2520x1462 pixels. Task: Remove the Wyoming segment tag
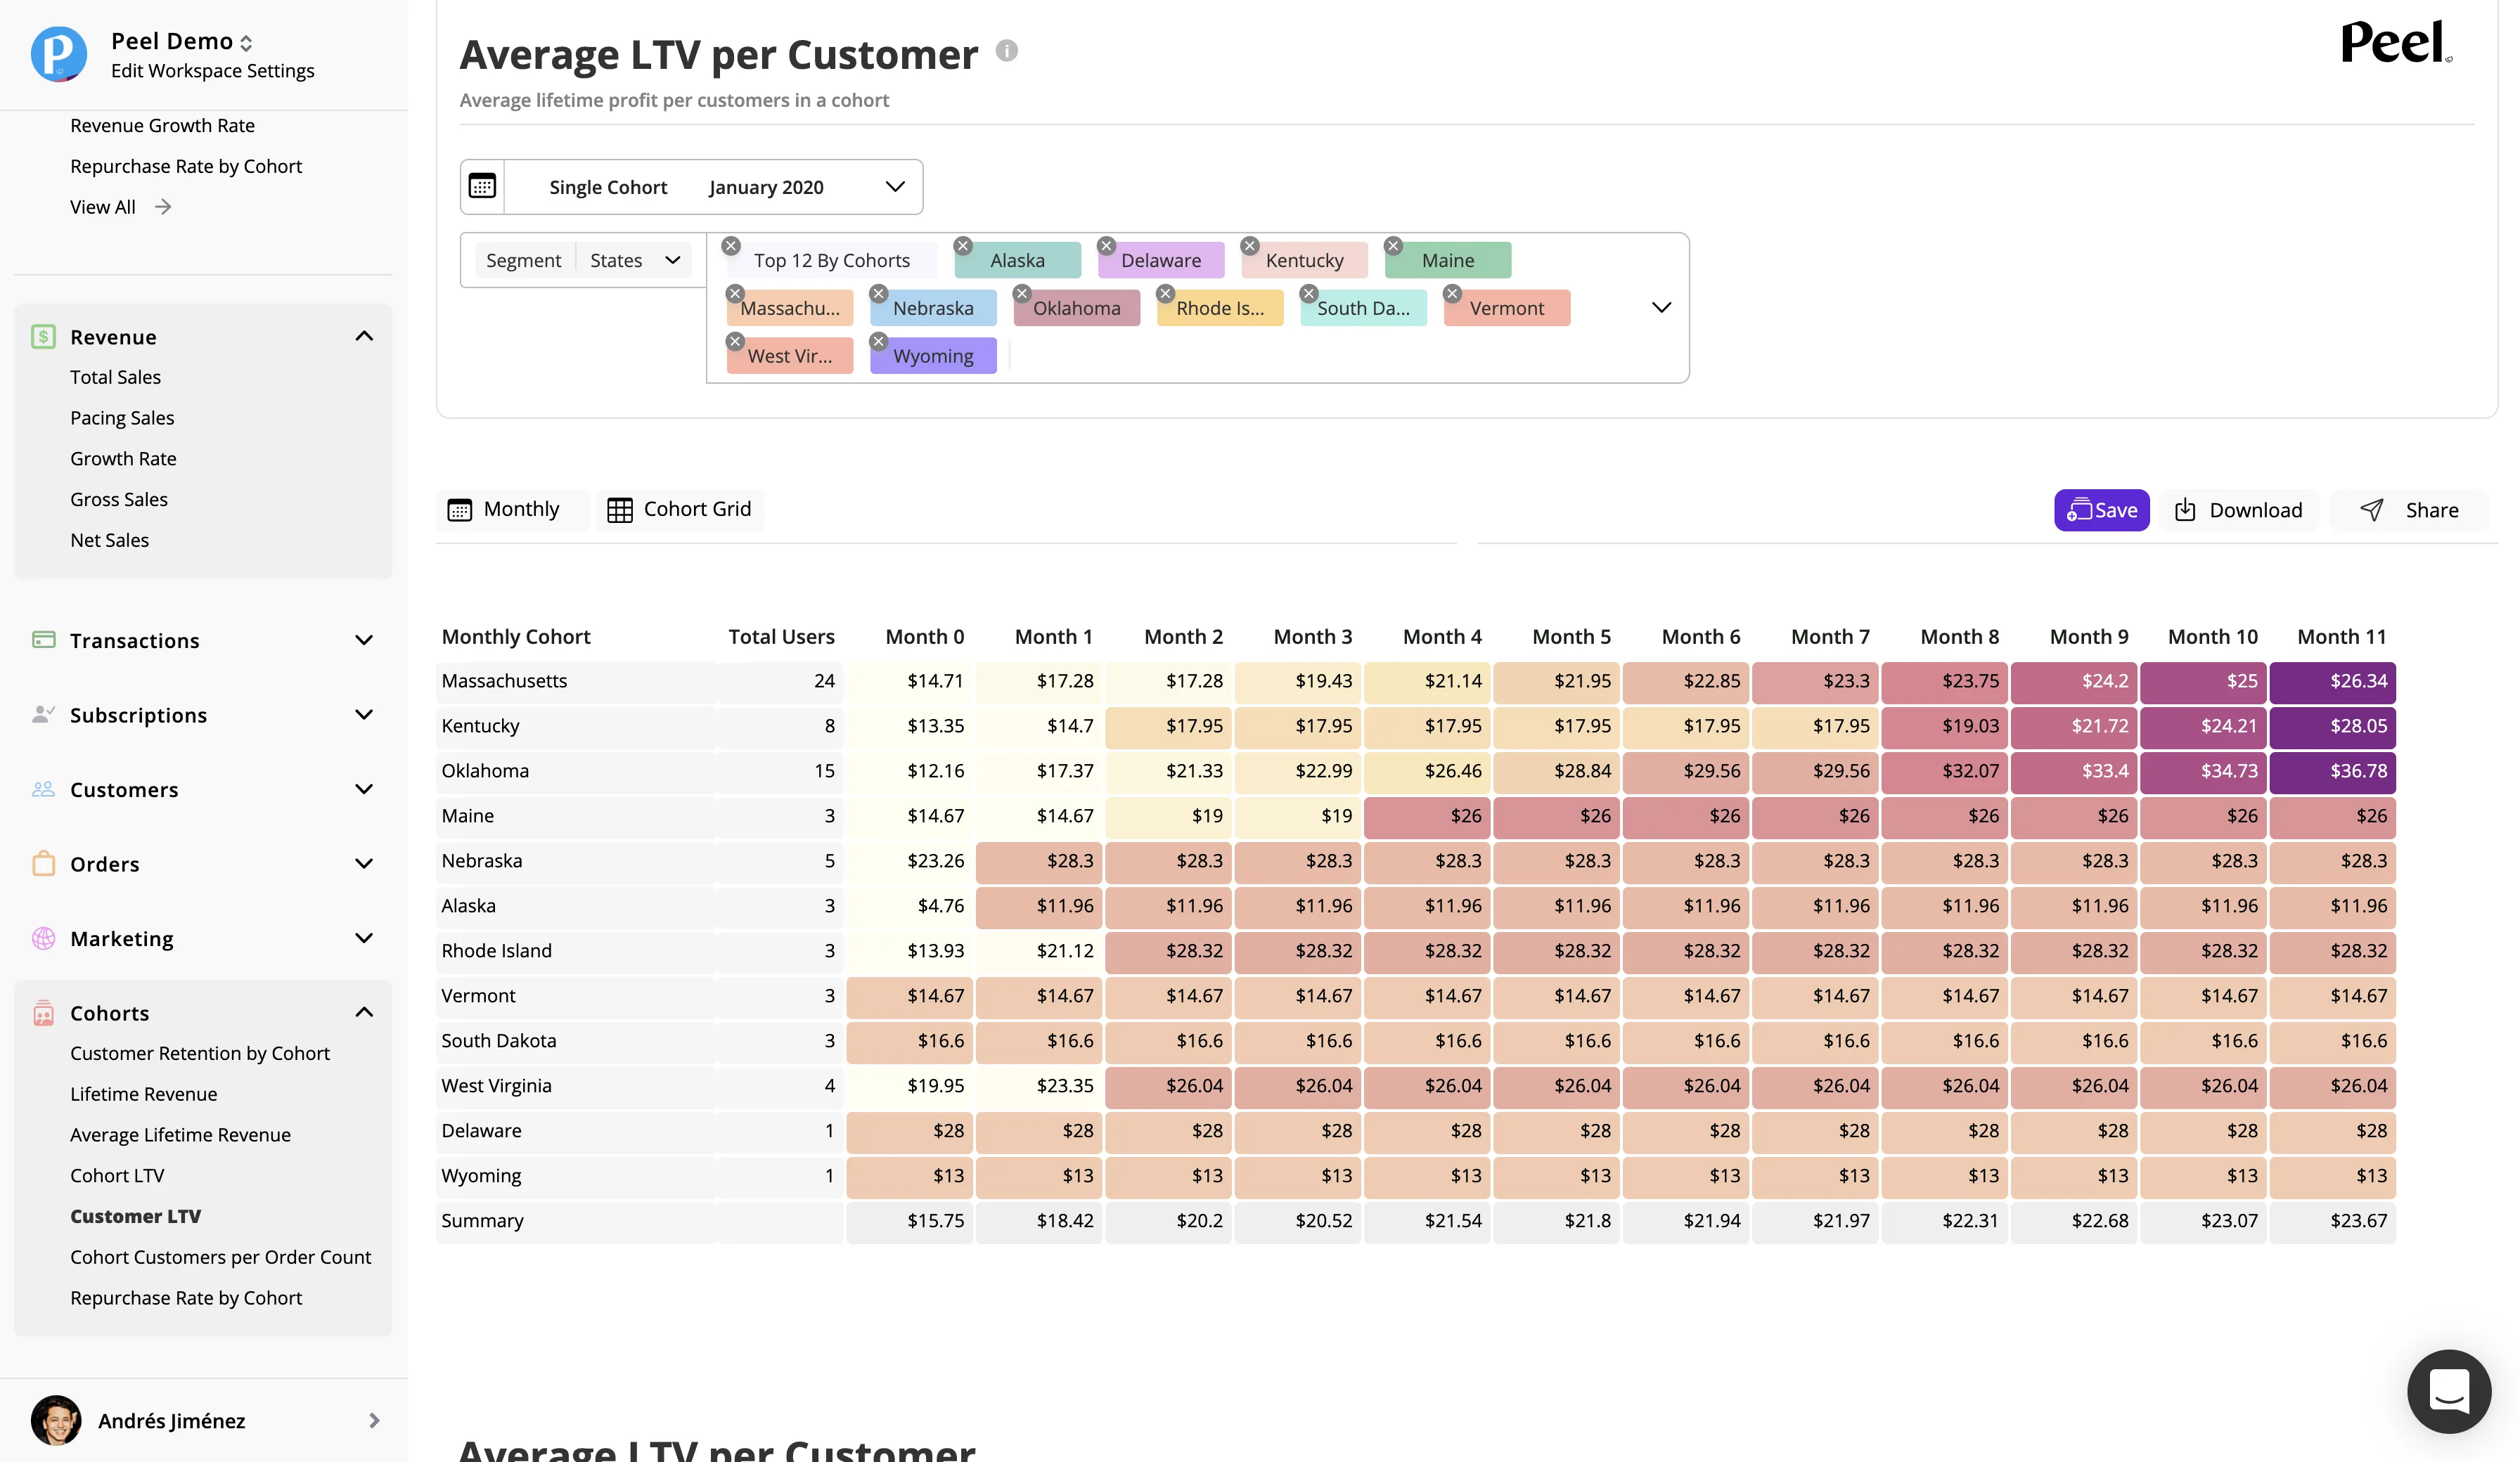pyautogui.click(x=879, y=342)
